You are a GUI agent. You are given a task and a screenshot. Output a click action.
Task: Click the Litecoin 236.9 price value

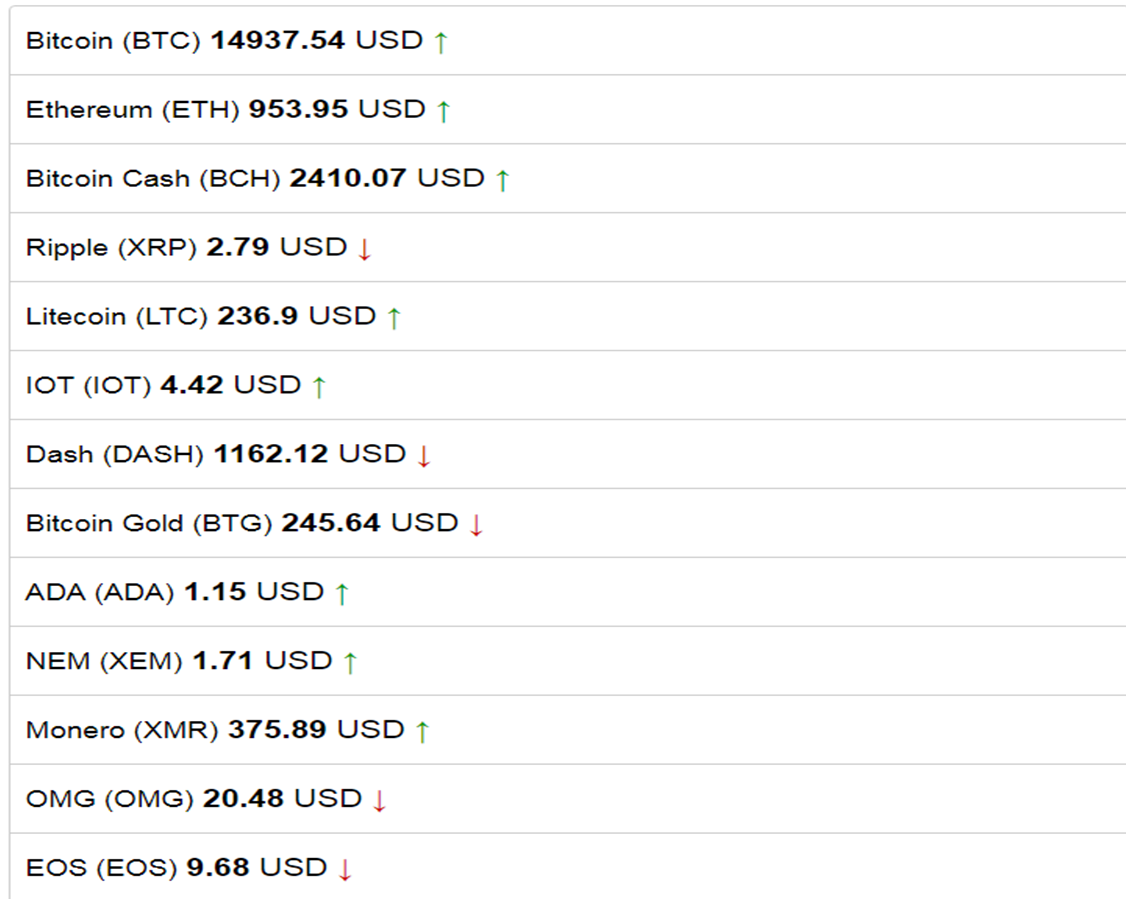(x=257, y=316)
